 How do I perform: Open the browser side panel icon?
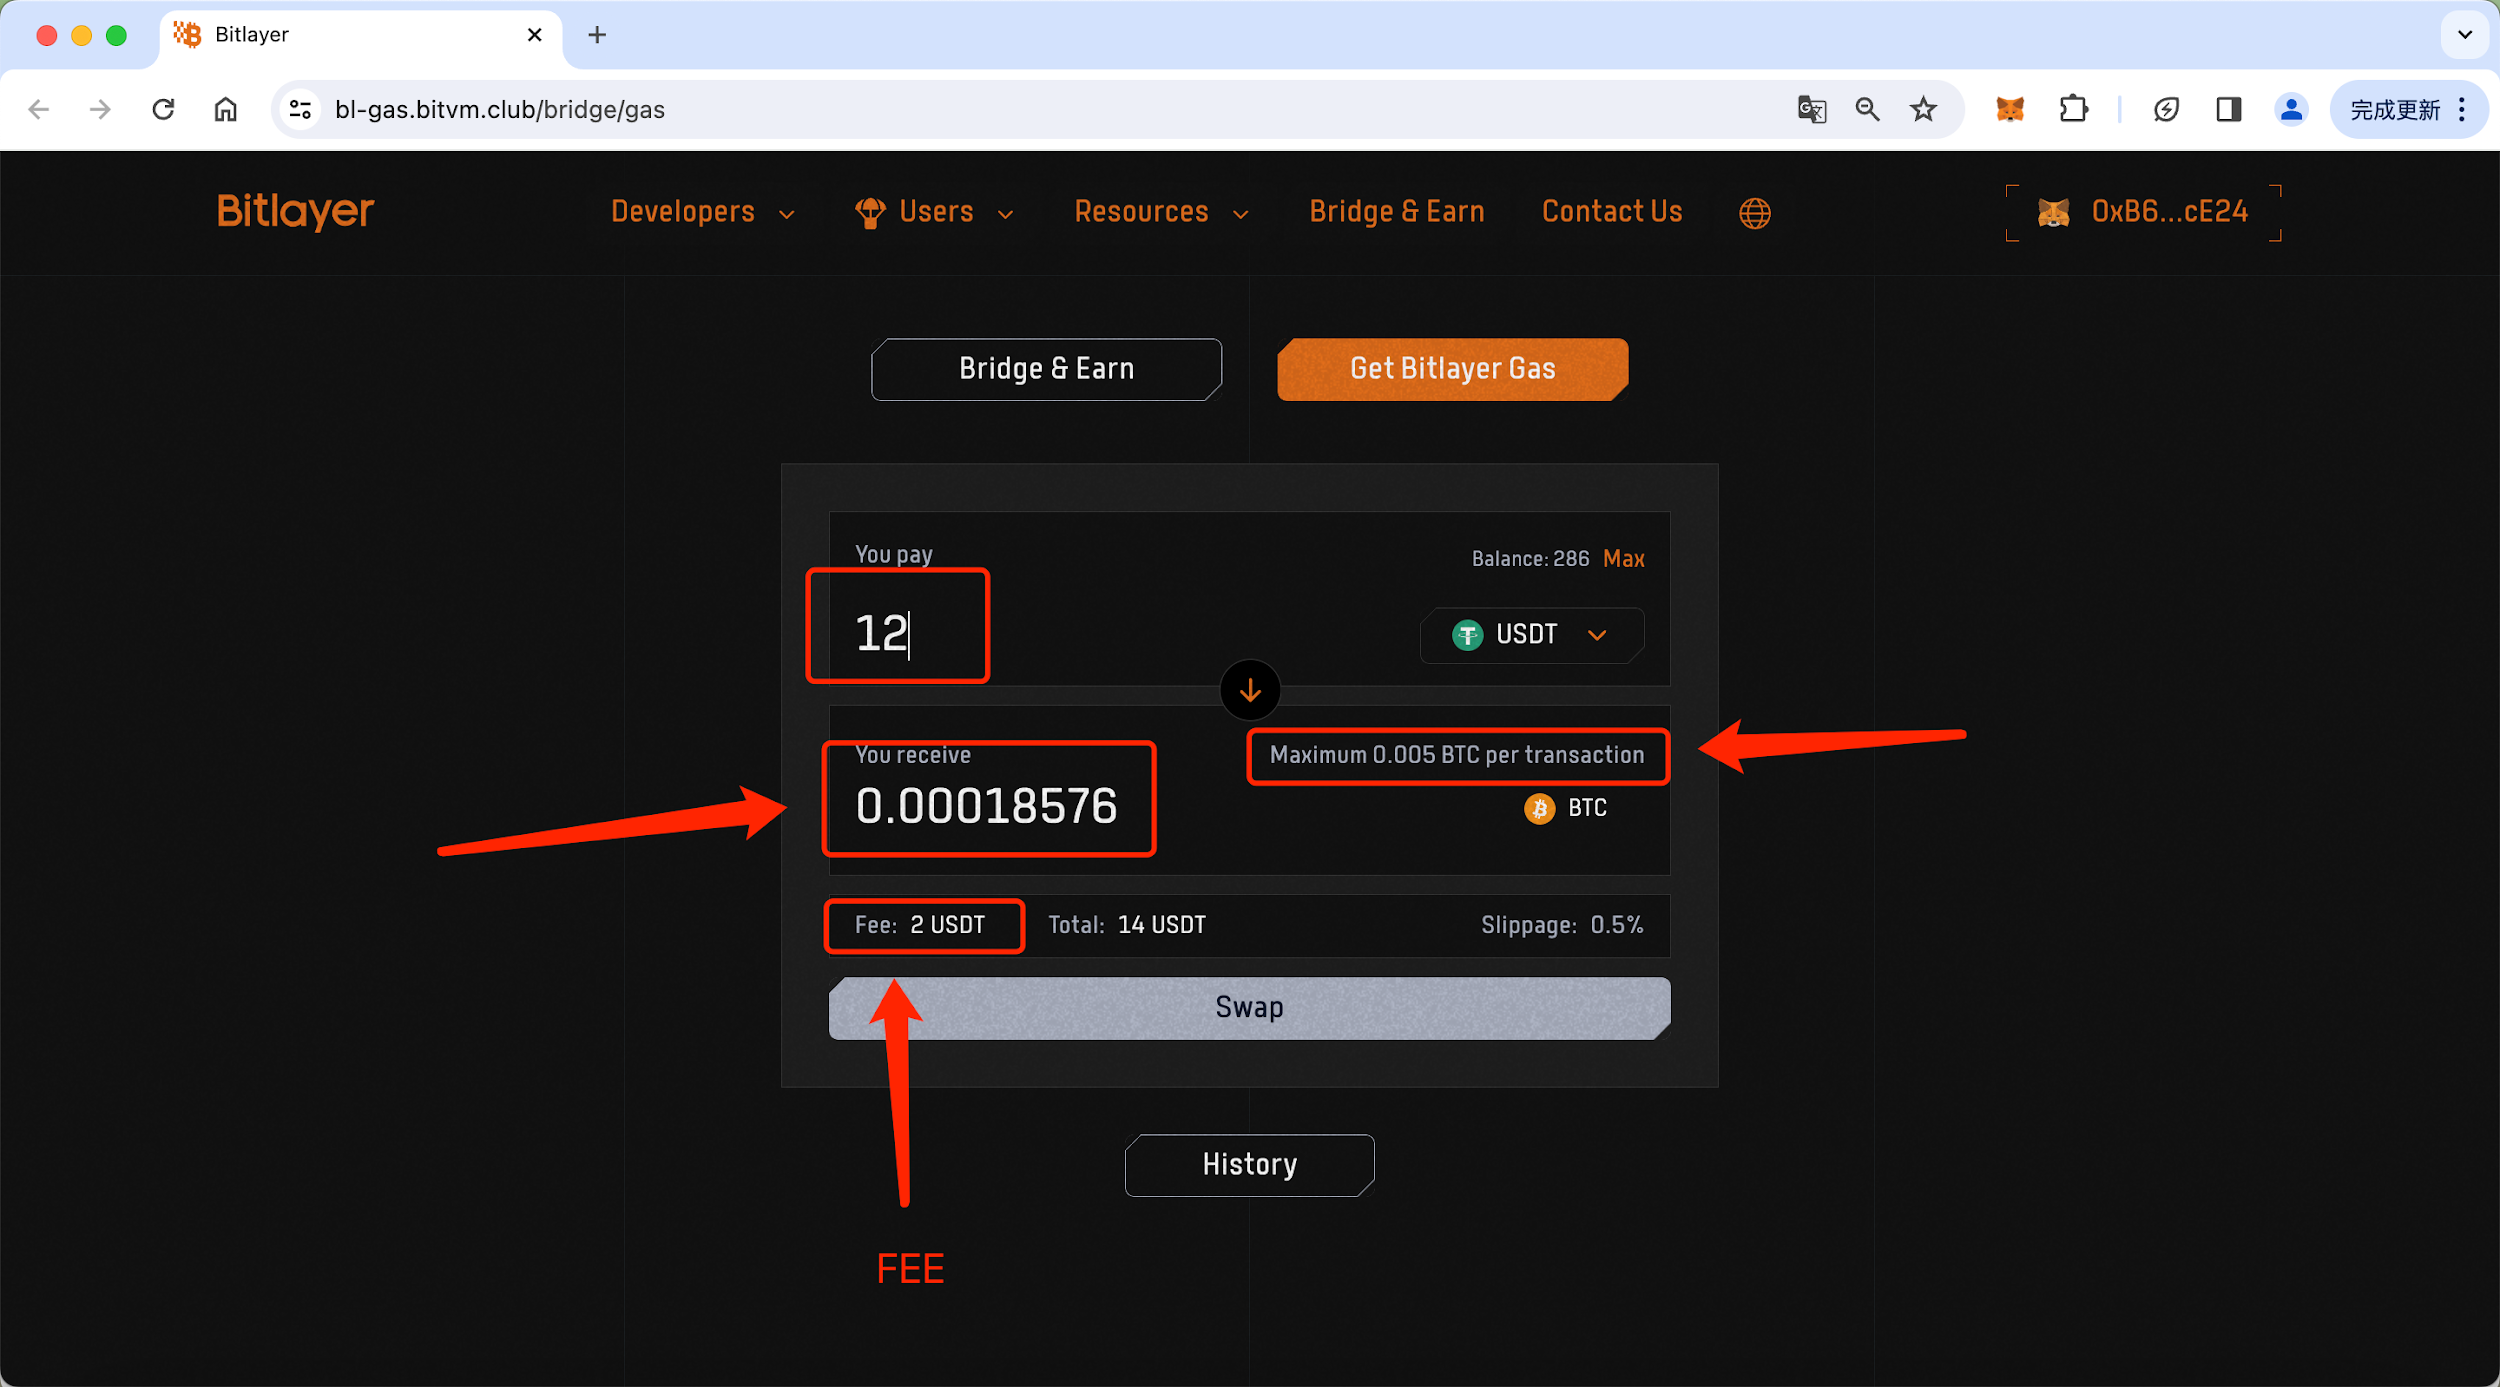pyautogui.click(x=2228, y=109)
